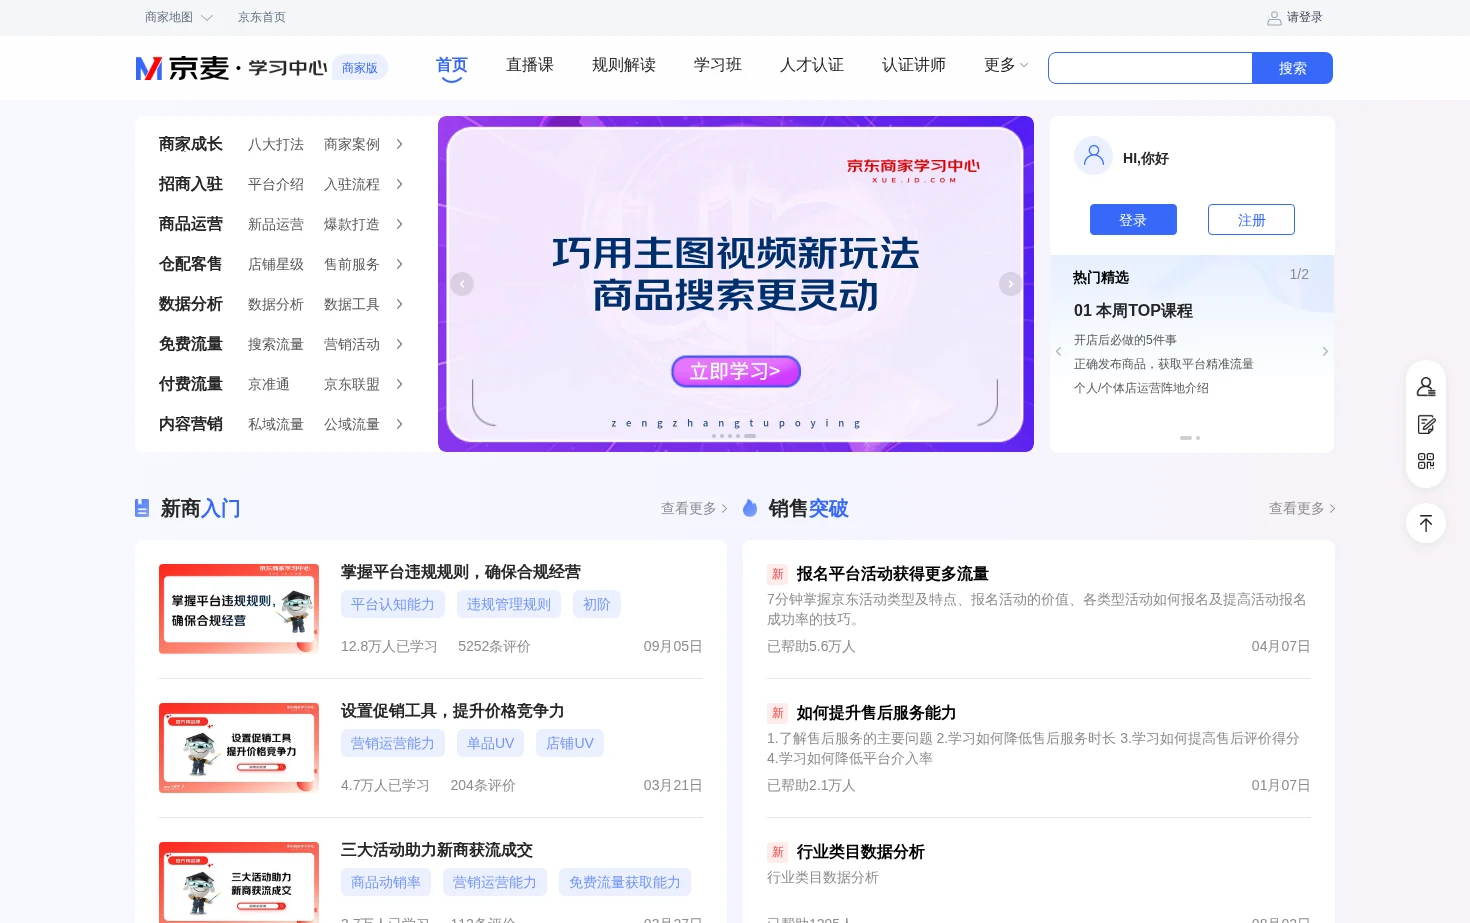Click the 注册 button
The width and height of the screenshot is (1470, 923).
pos(1251,220)
